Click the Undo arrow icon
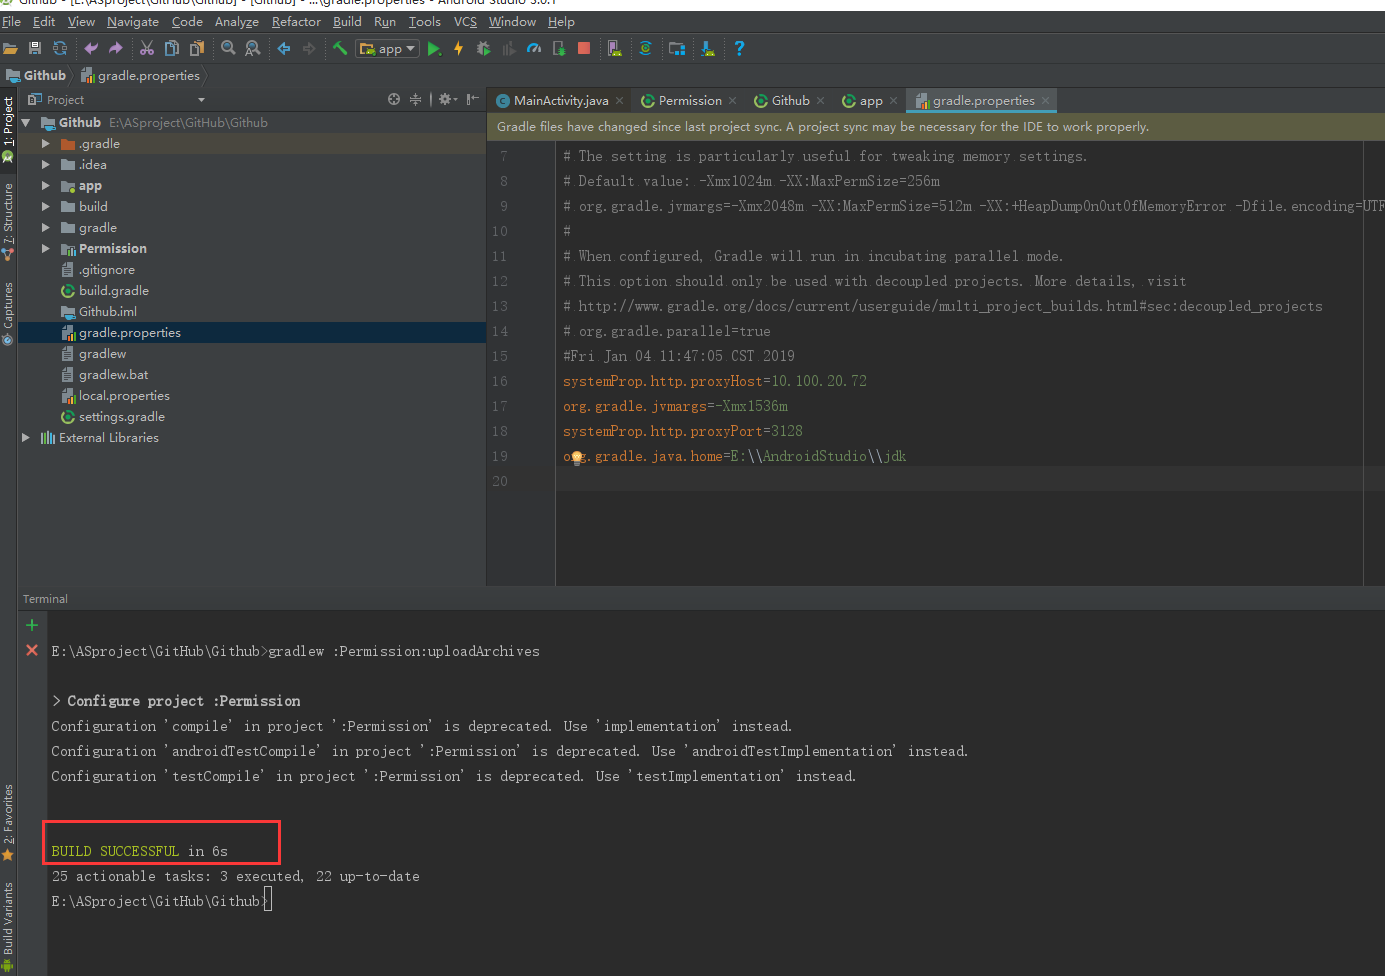Viewport: 1385px width, 976px height. (91, 48)
